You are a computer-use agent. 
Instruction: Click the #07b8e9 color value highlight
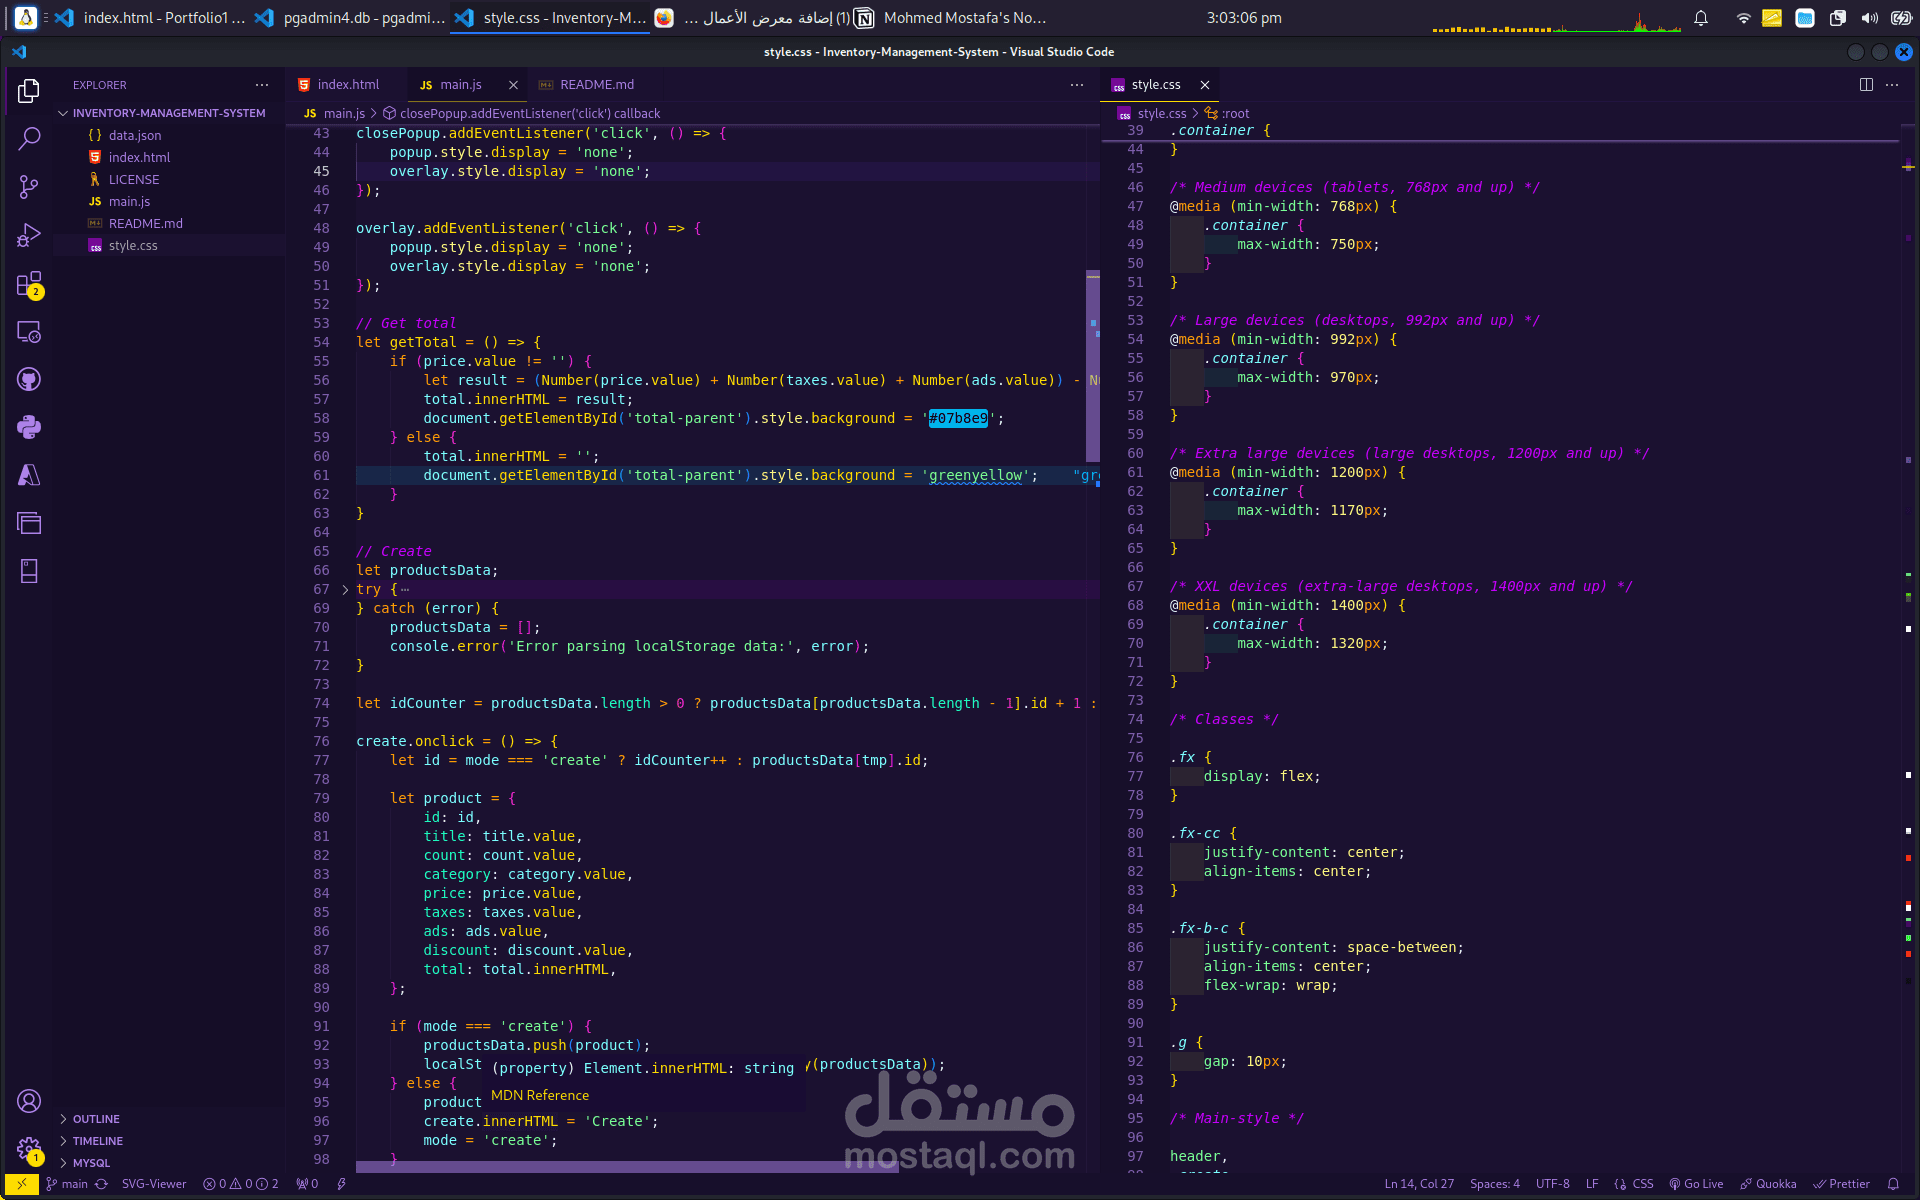coord(957,419)
